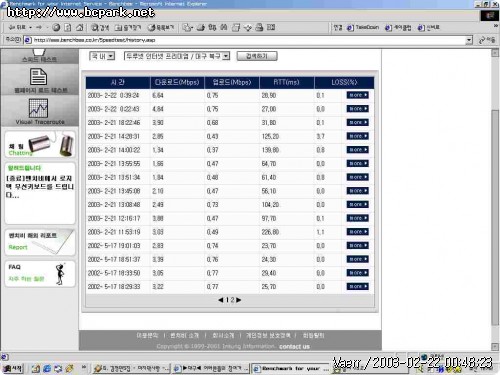This screenshot has height=375, width=500.
Task: Click more for 2003-2-22 0:39:24 row
Action: coord(357,95)
